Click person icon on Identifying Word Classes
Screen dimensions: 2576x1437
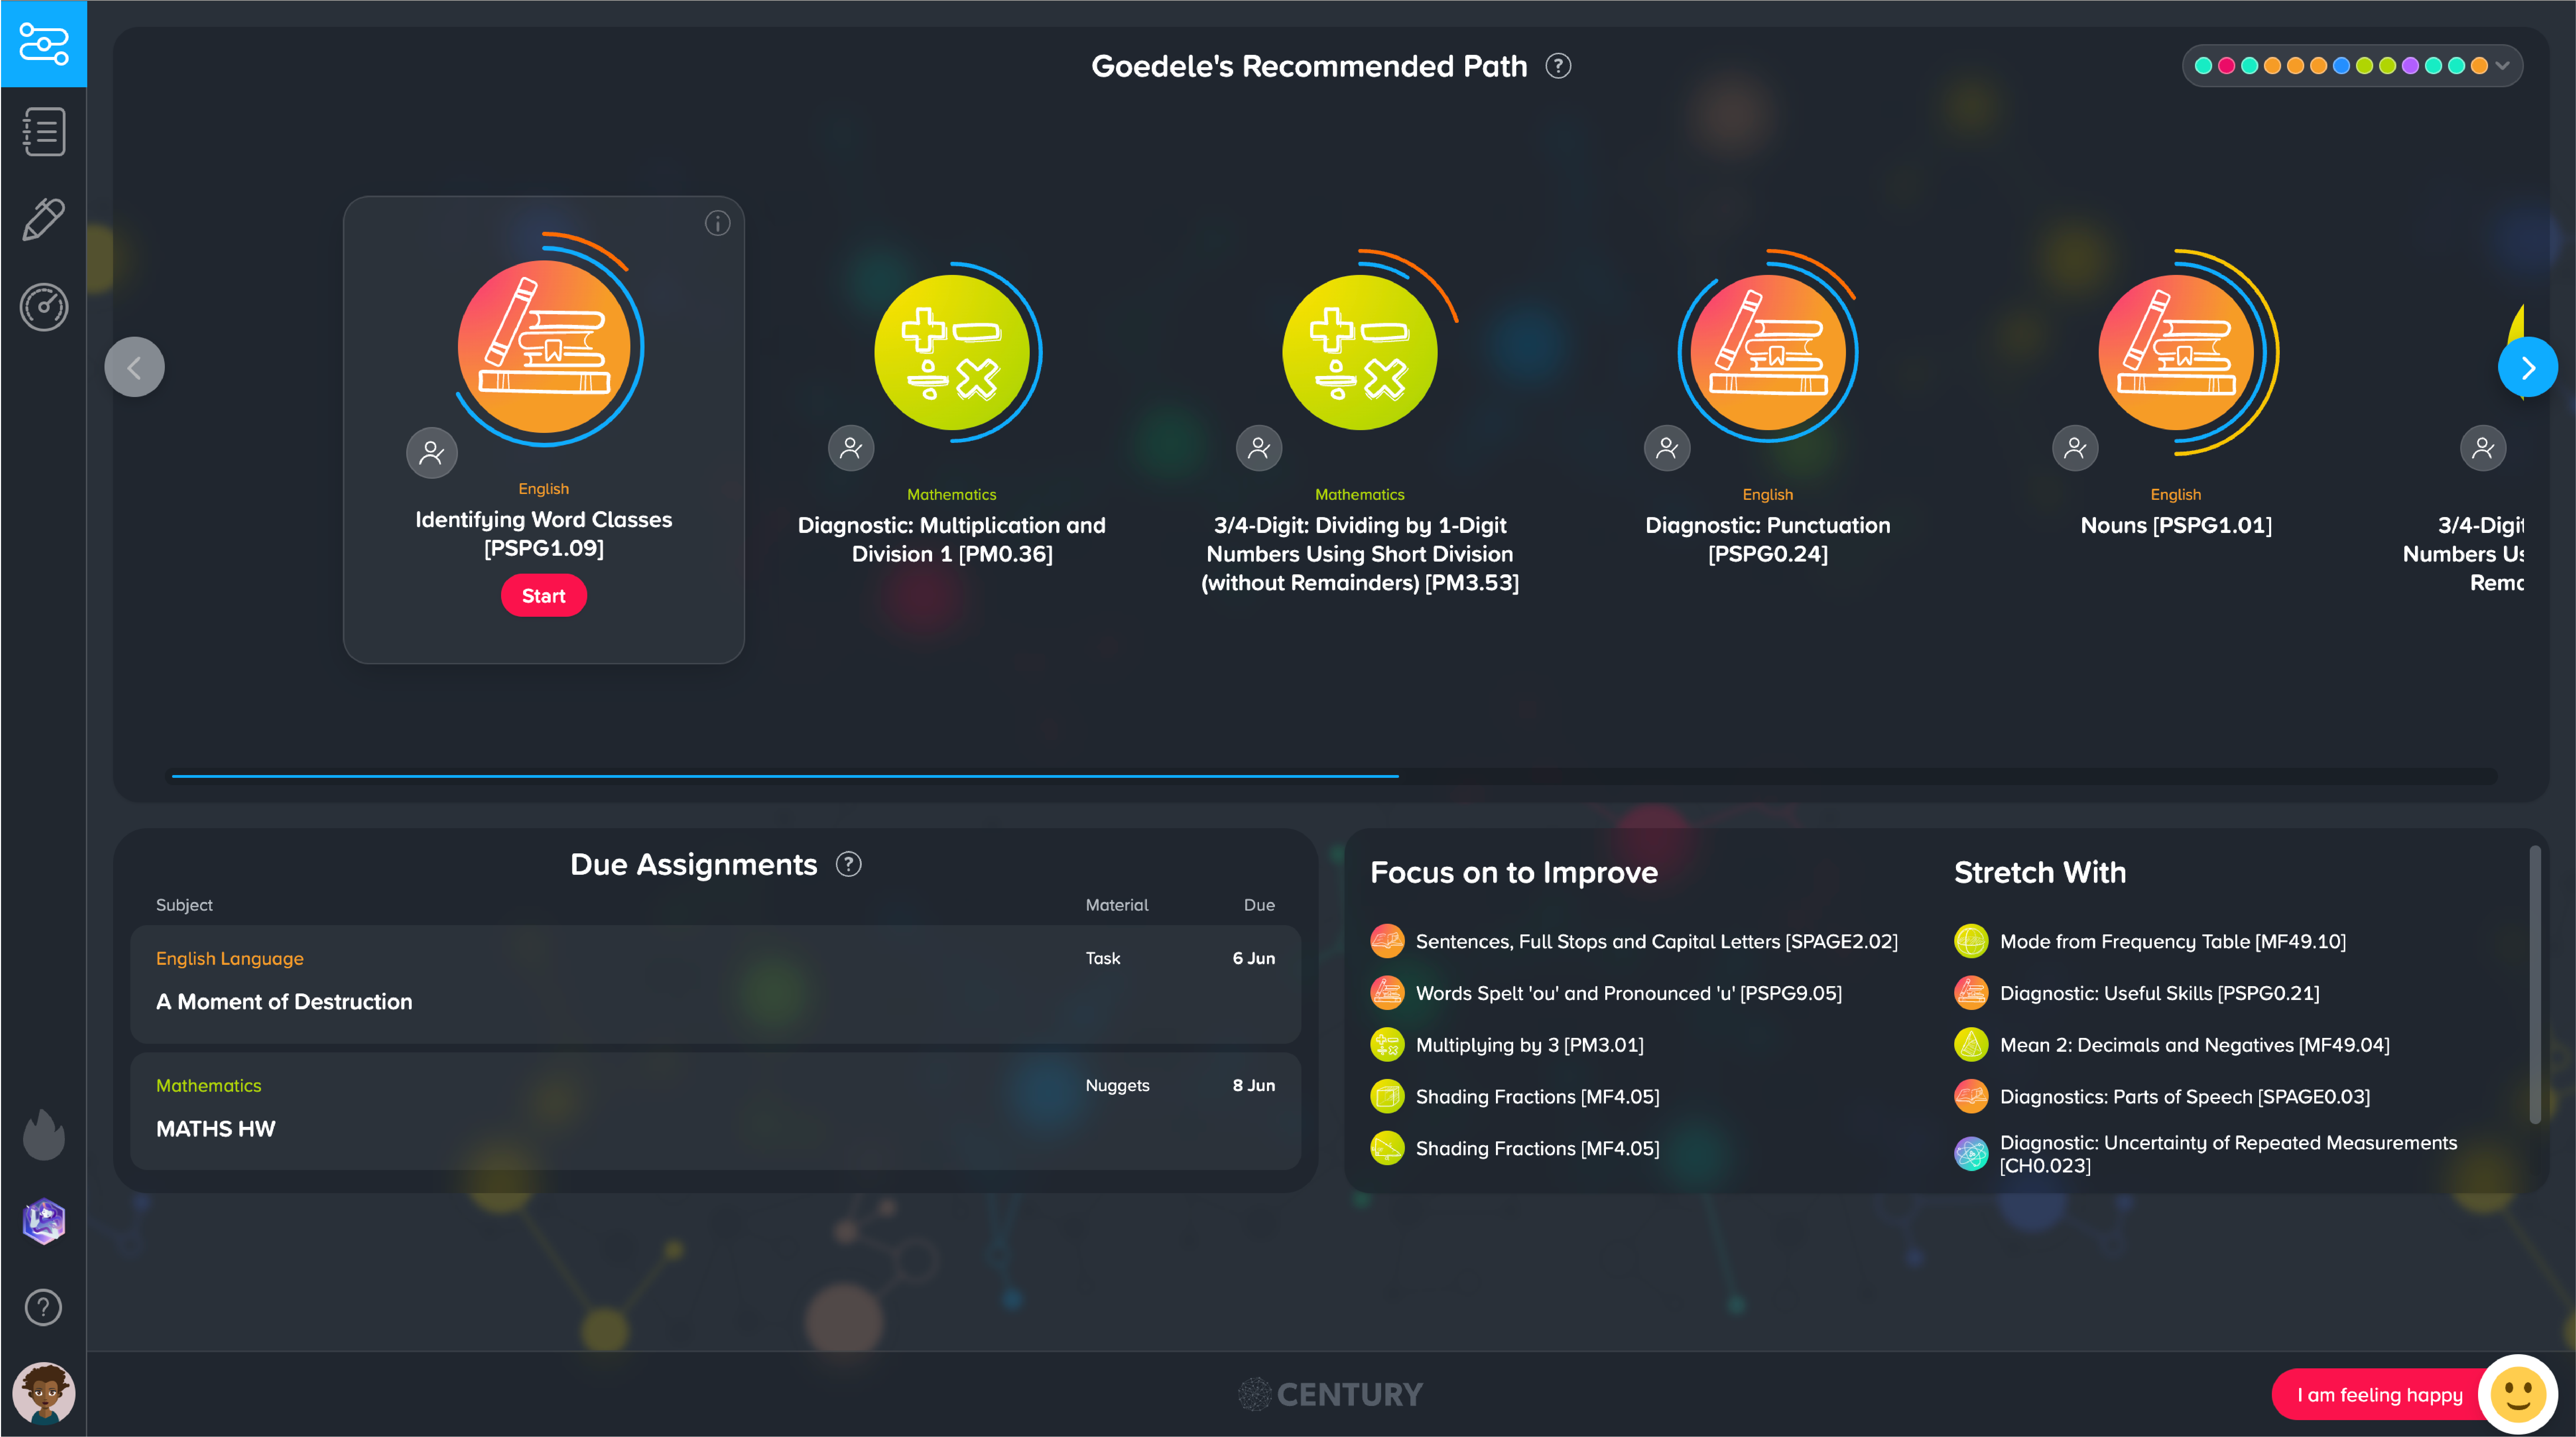tap(432, 453)
